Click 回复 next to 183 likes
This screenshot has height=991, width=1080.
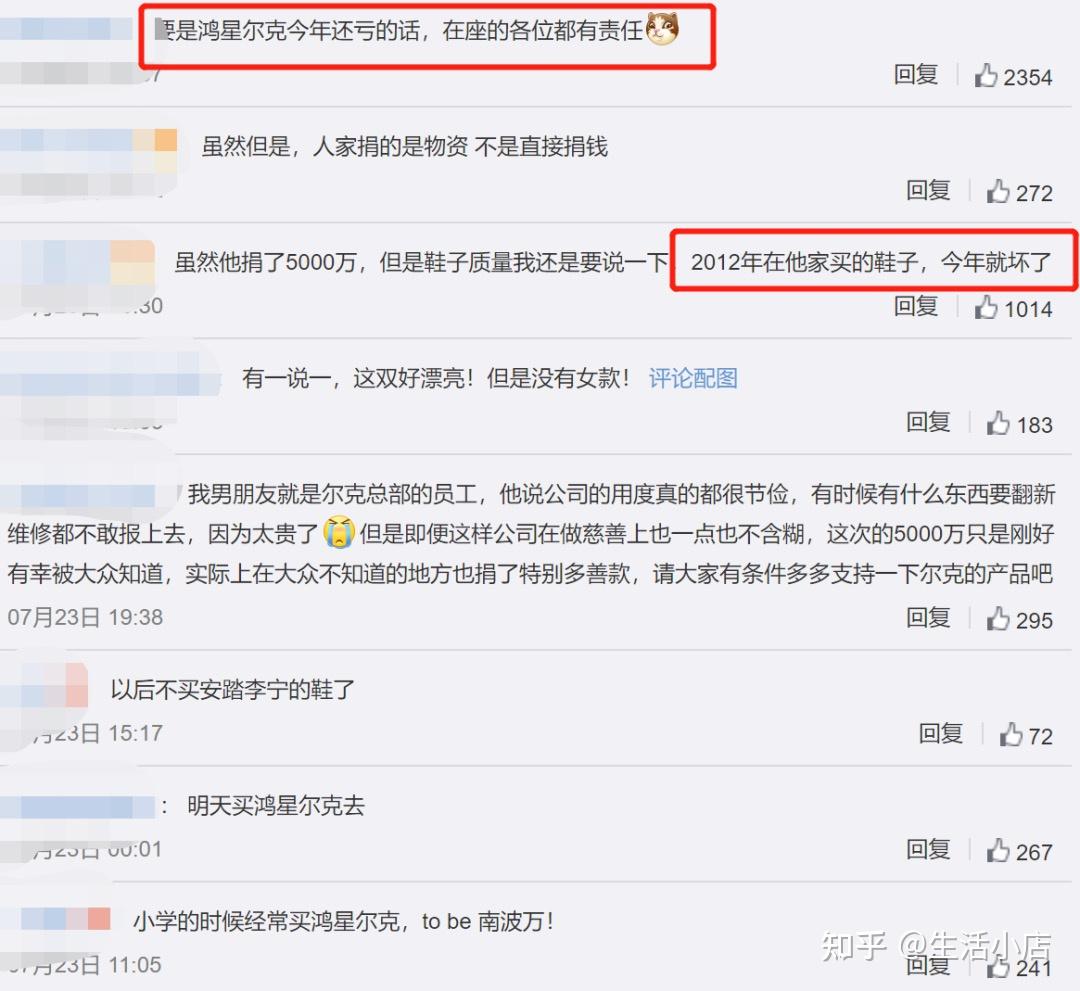(928, 421)
